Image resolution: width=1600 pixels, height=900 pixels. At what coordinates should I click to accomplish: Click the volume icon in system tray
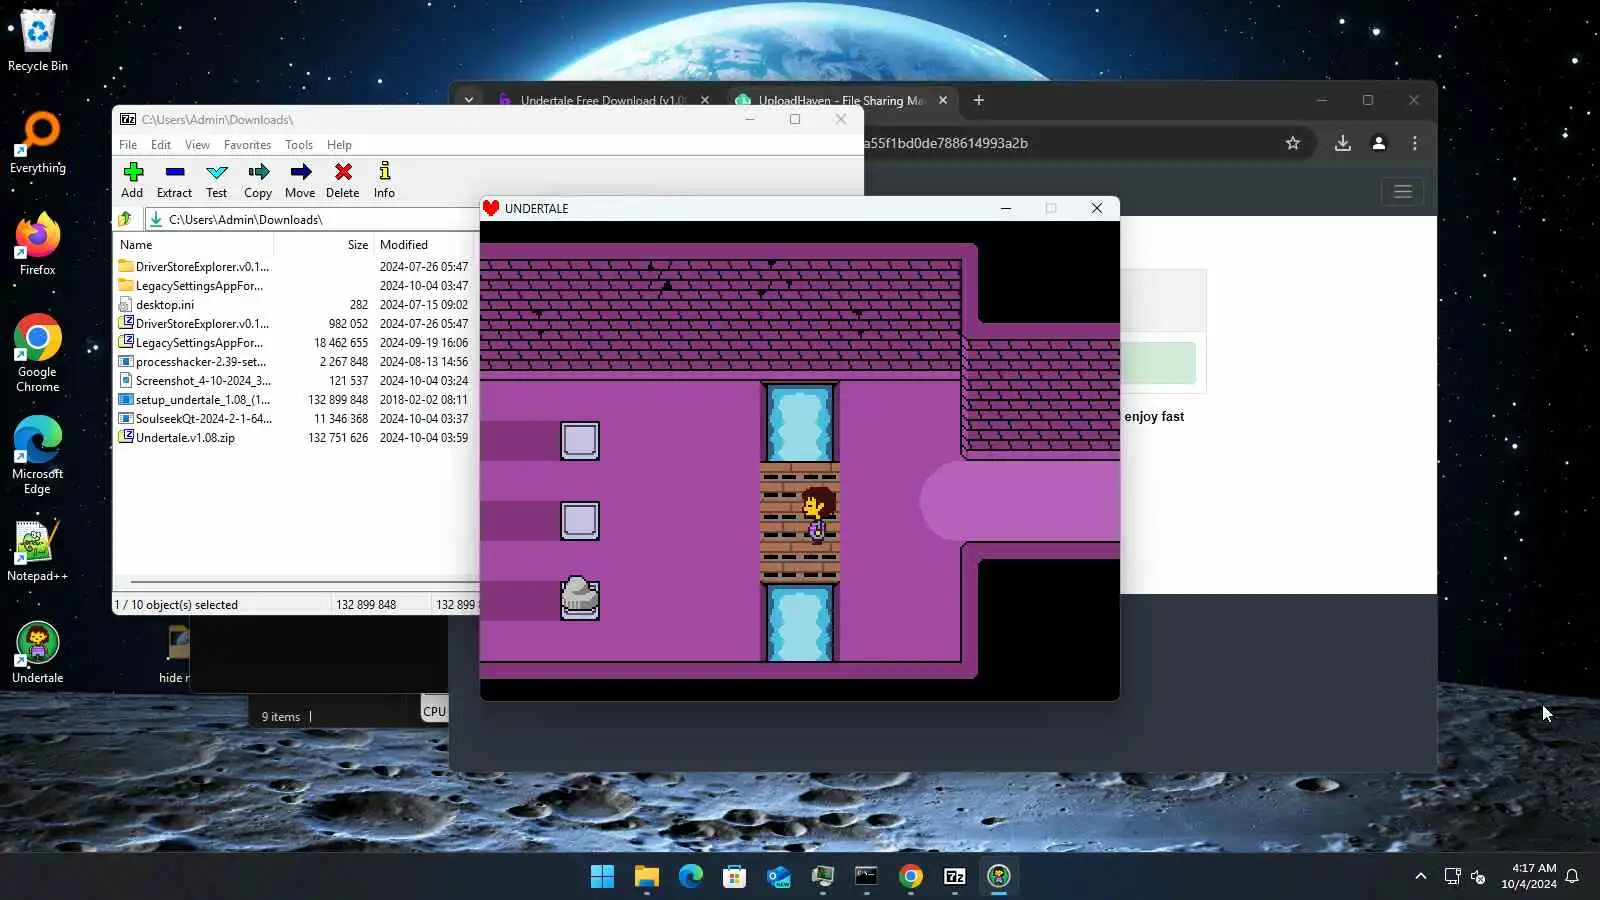[1478, 876]
